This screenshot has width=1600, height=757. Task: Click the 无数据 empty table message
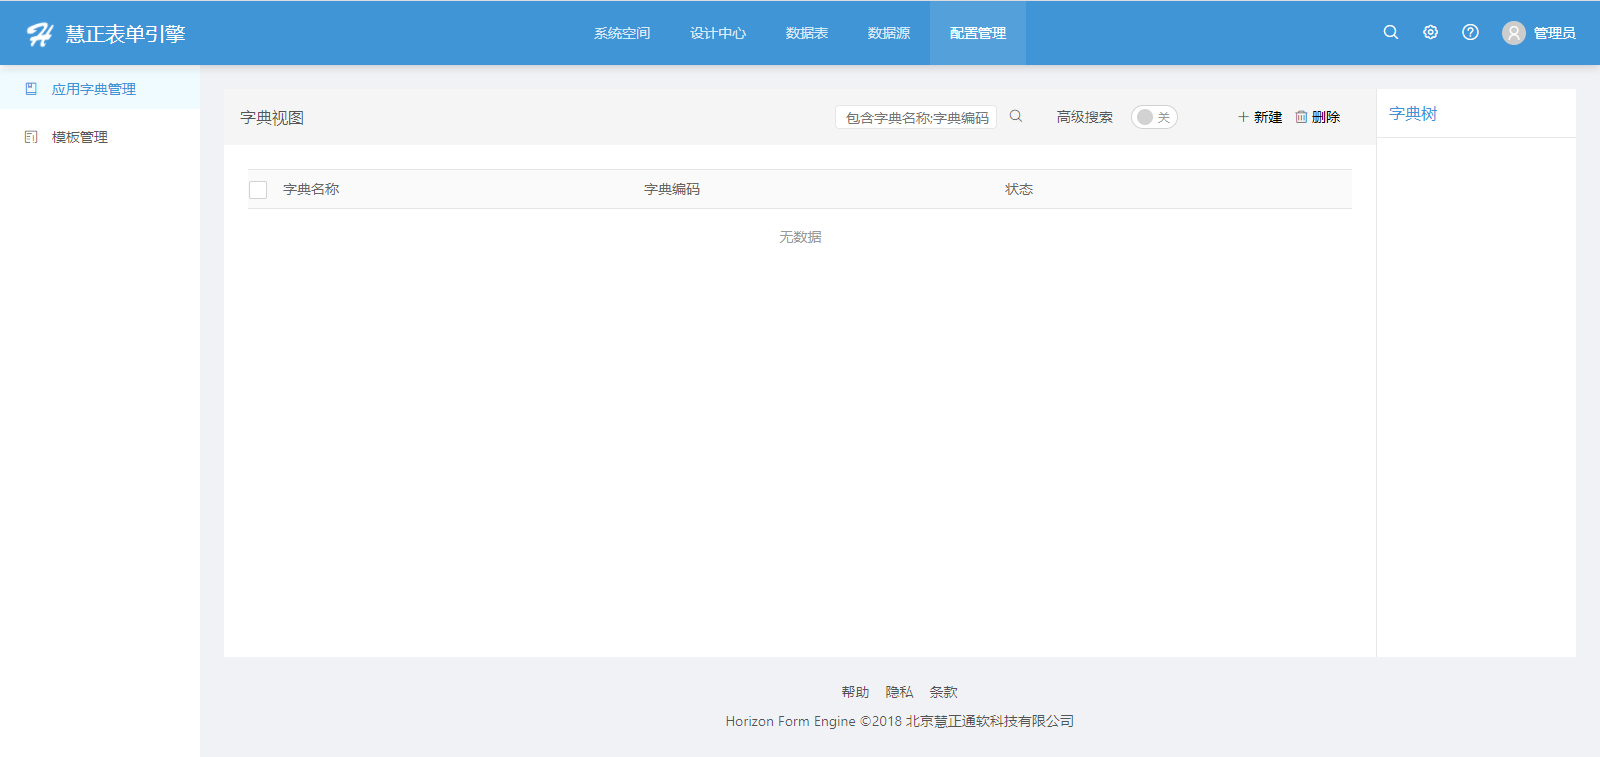(x=800, y=237)
